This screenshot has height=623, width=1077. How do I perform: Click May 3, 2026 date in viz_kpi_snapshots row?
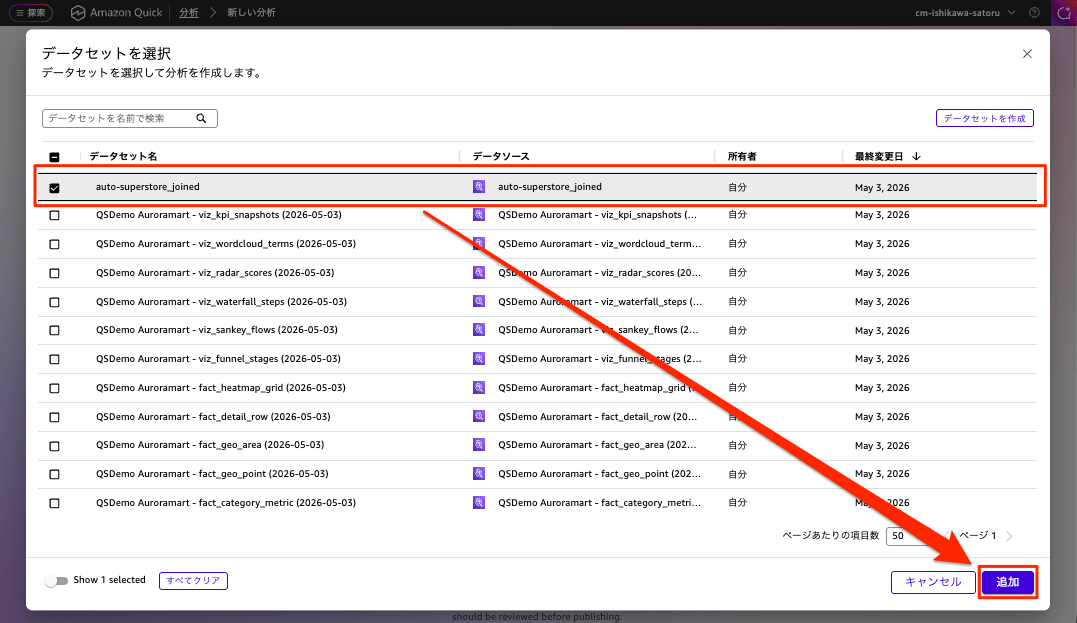point(882,215)
